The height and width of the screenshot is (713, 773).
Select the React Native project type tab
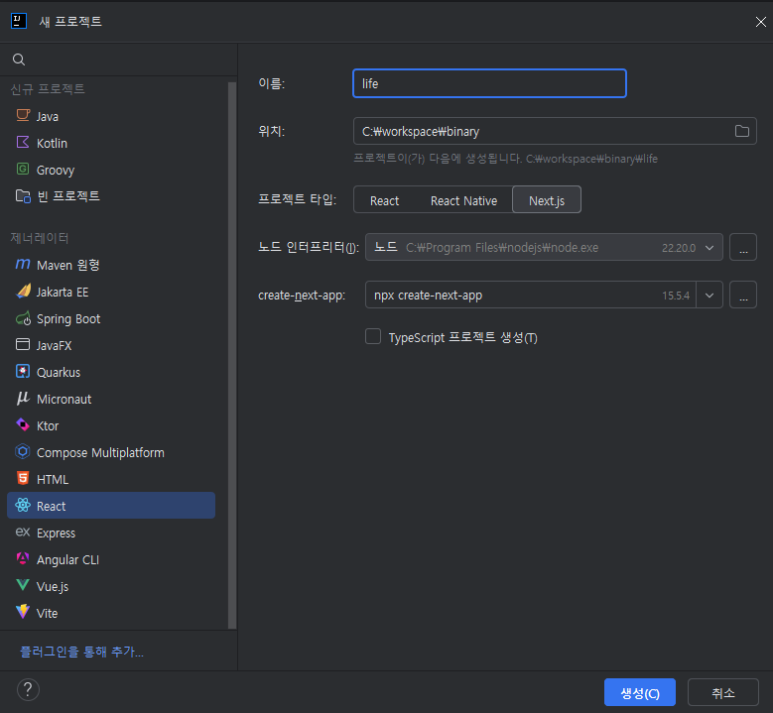(x=463, y=200)
